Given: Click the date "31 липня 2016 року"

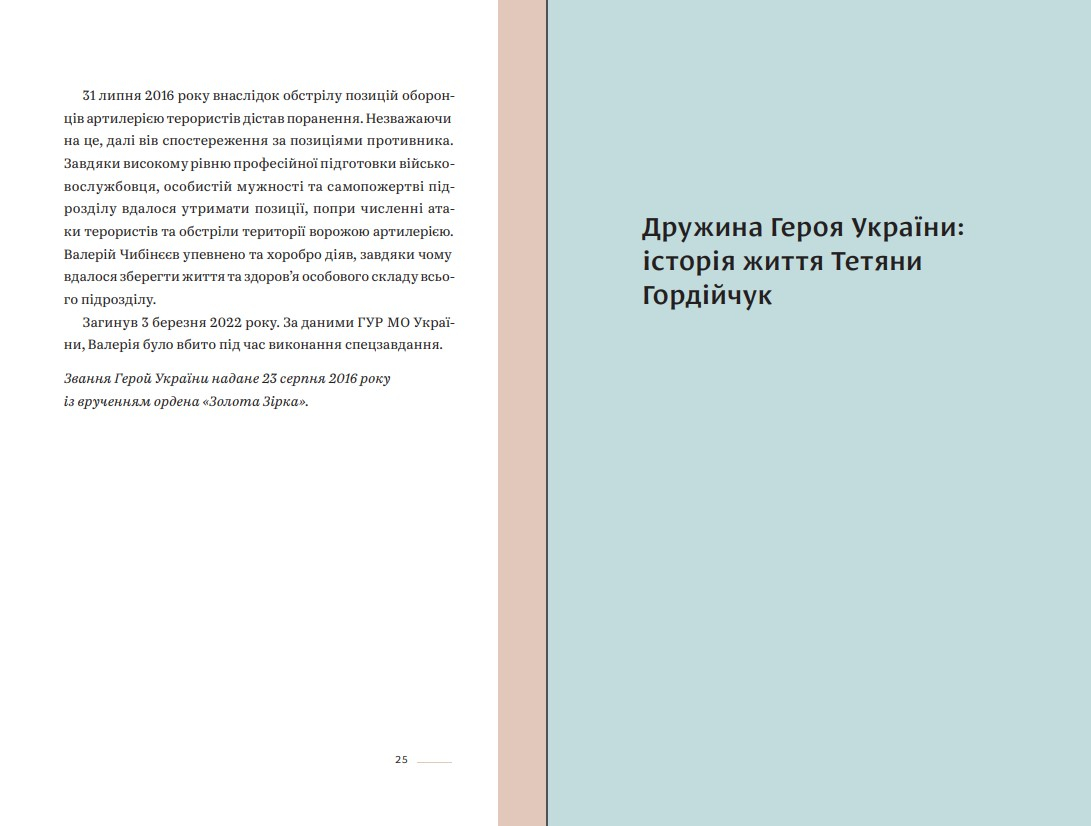Looking at the screenshot, I should [x=128, y=95].
